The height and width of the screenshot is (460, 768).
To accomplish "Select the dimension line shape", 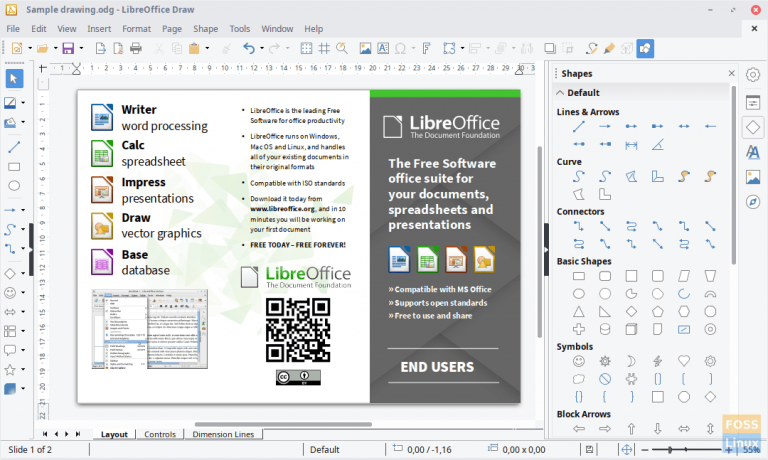I will coord(631,145).
